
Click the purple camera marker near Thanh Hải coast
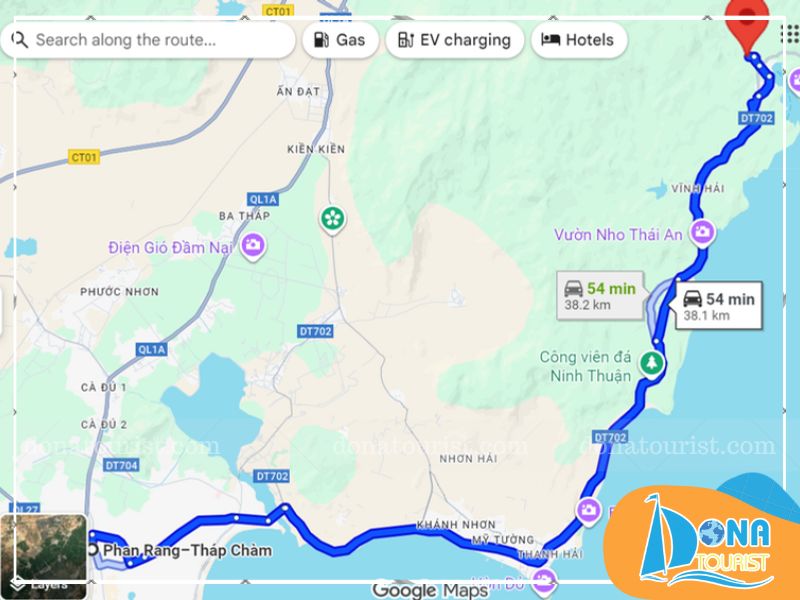coord(588,511)
